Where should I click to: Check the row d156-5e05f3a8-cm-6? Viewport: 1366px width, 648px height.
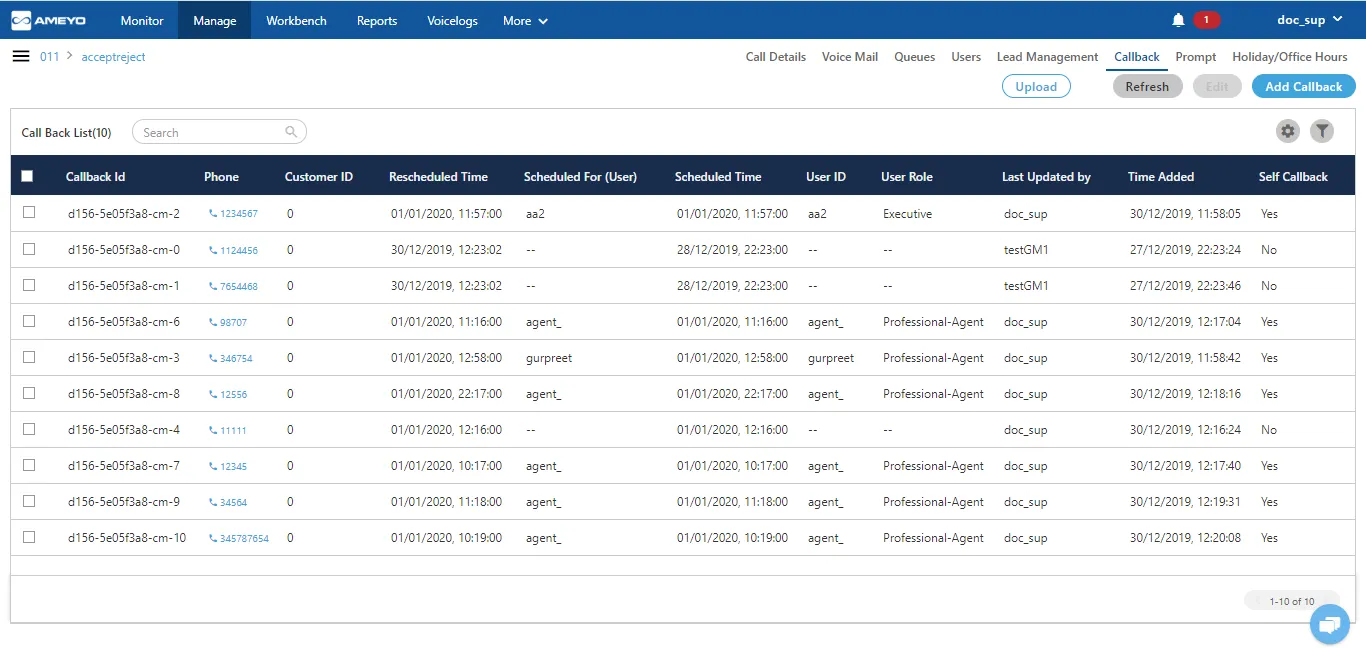(x=29, y=320)
